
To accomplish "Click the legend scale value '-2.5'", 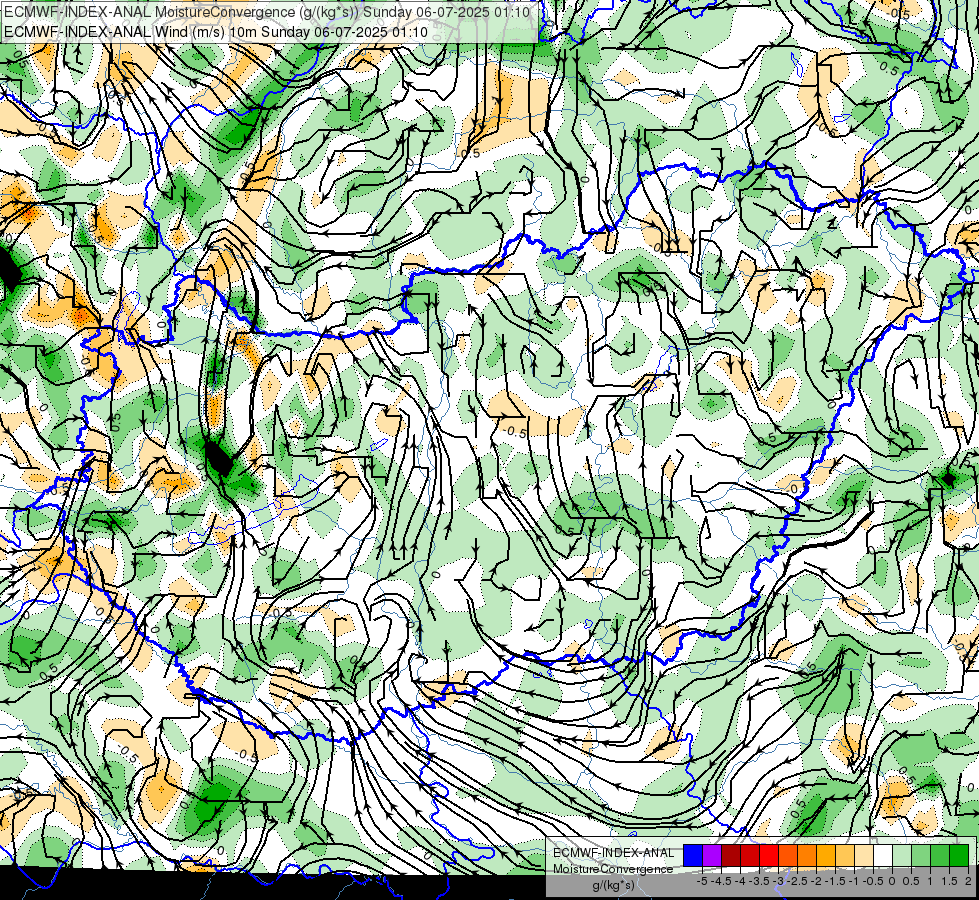I will point(797,881).
